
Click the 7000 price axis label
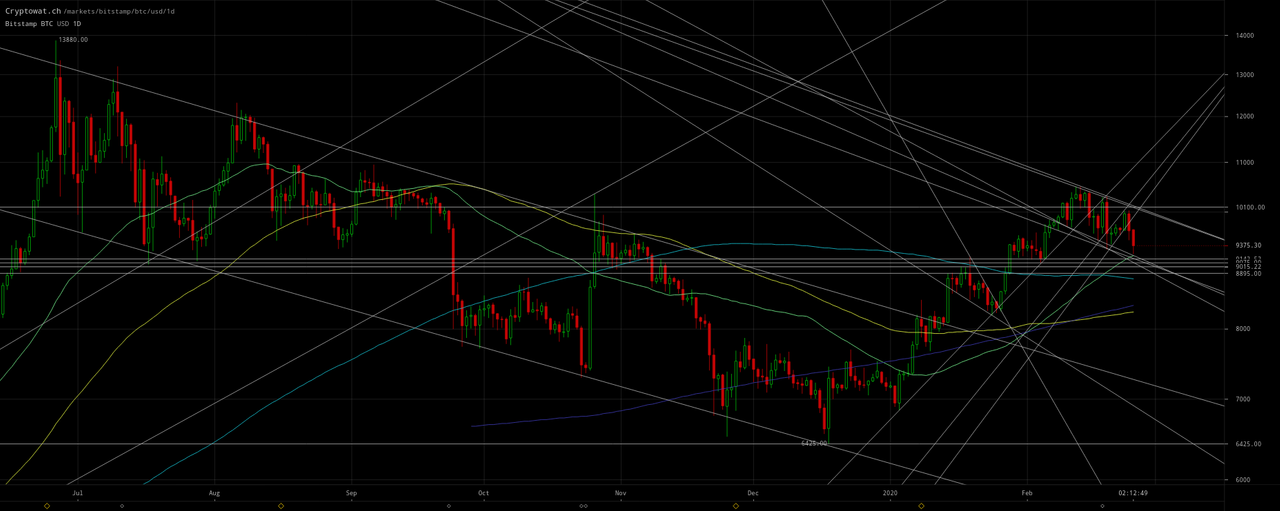pyautogui.click(x=1243, y=399)
